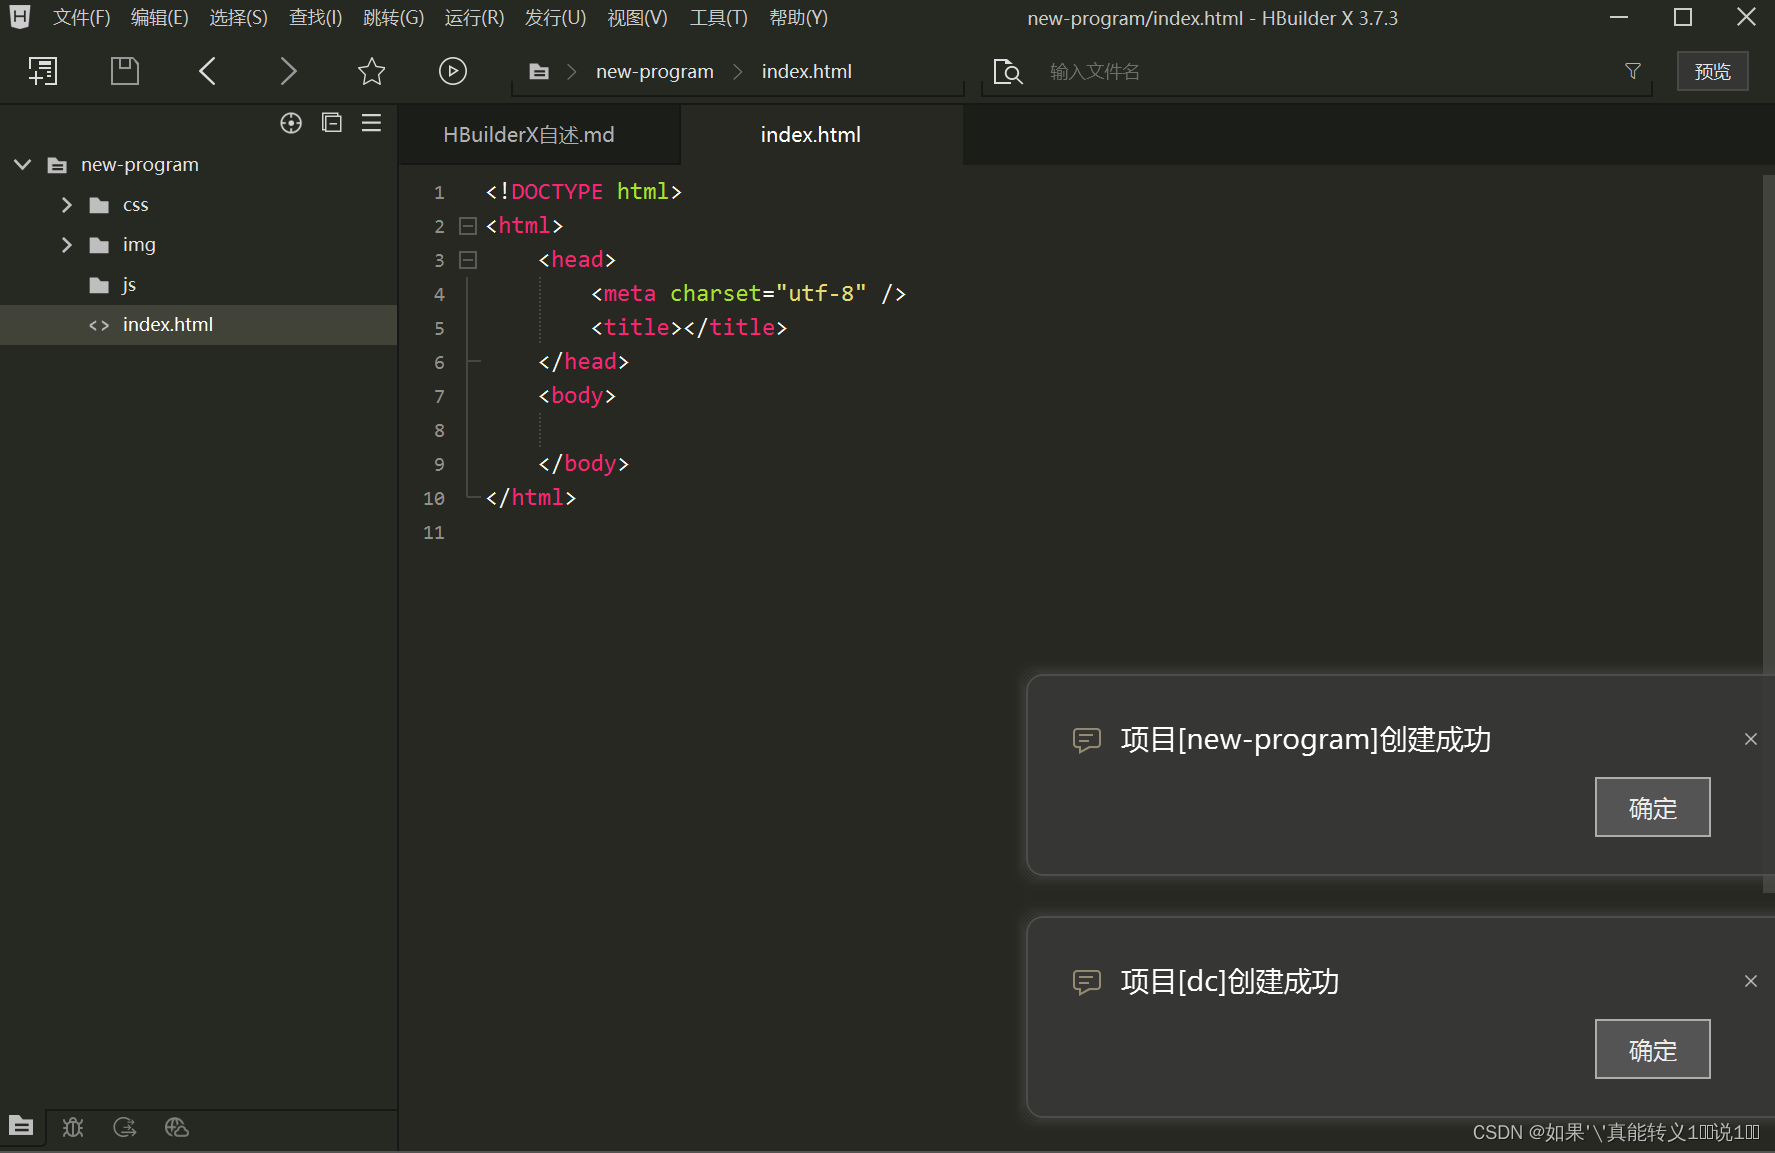The width and height of the screenshot is (1775, 1153).
Task: Click message icon on dc notification
Action: (1087, 982)
